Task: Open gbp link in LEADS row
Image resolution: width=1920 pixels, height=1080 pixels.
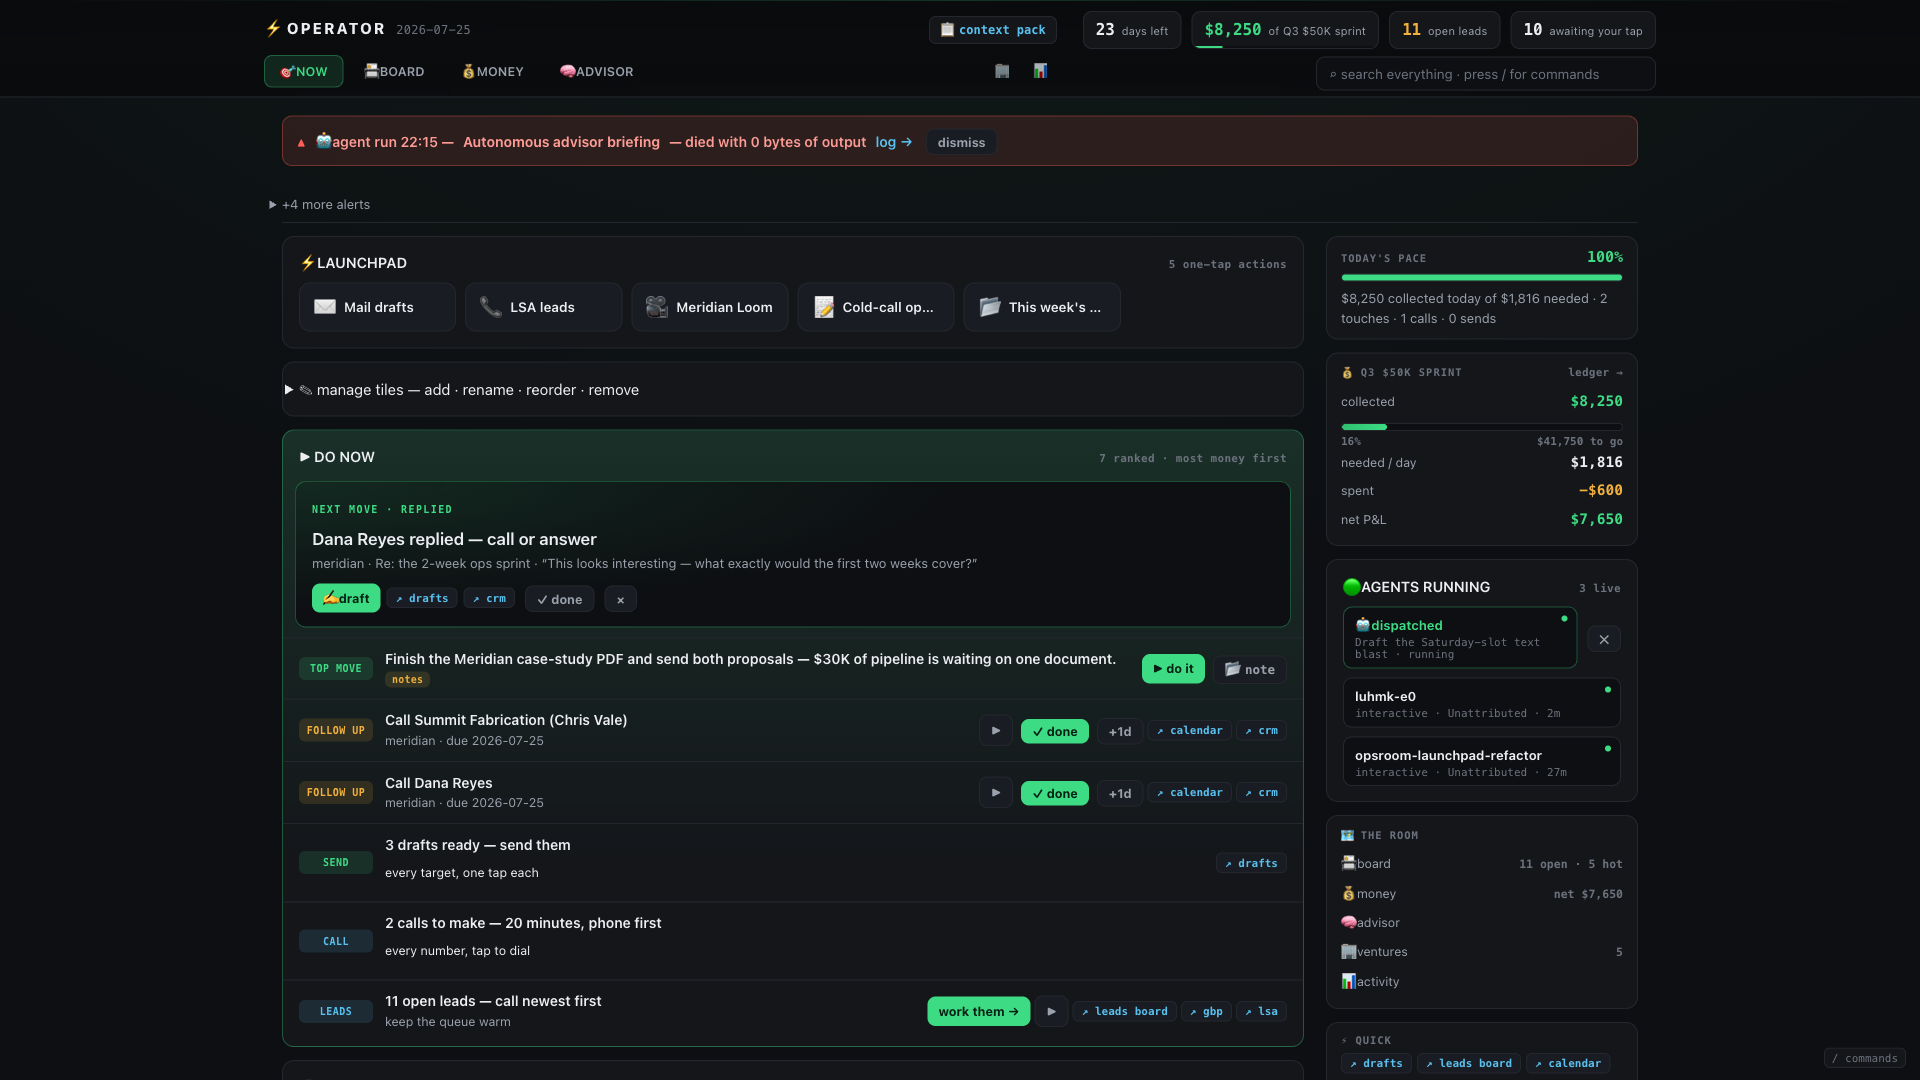Action: 1206,1012
